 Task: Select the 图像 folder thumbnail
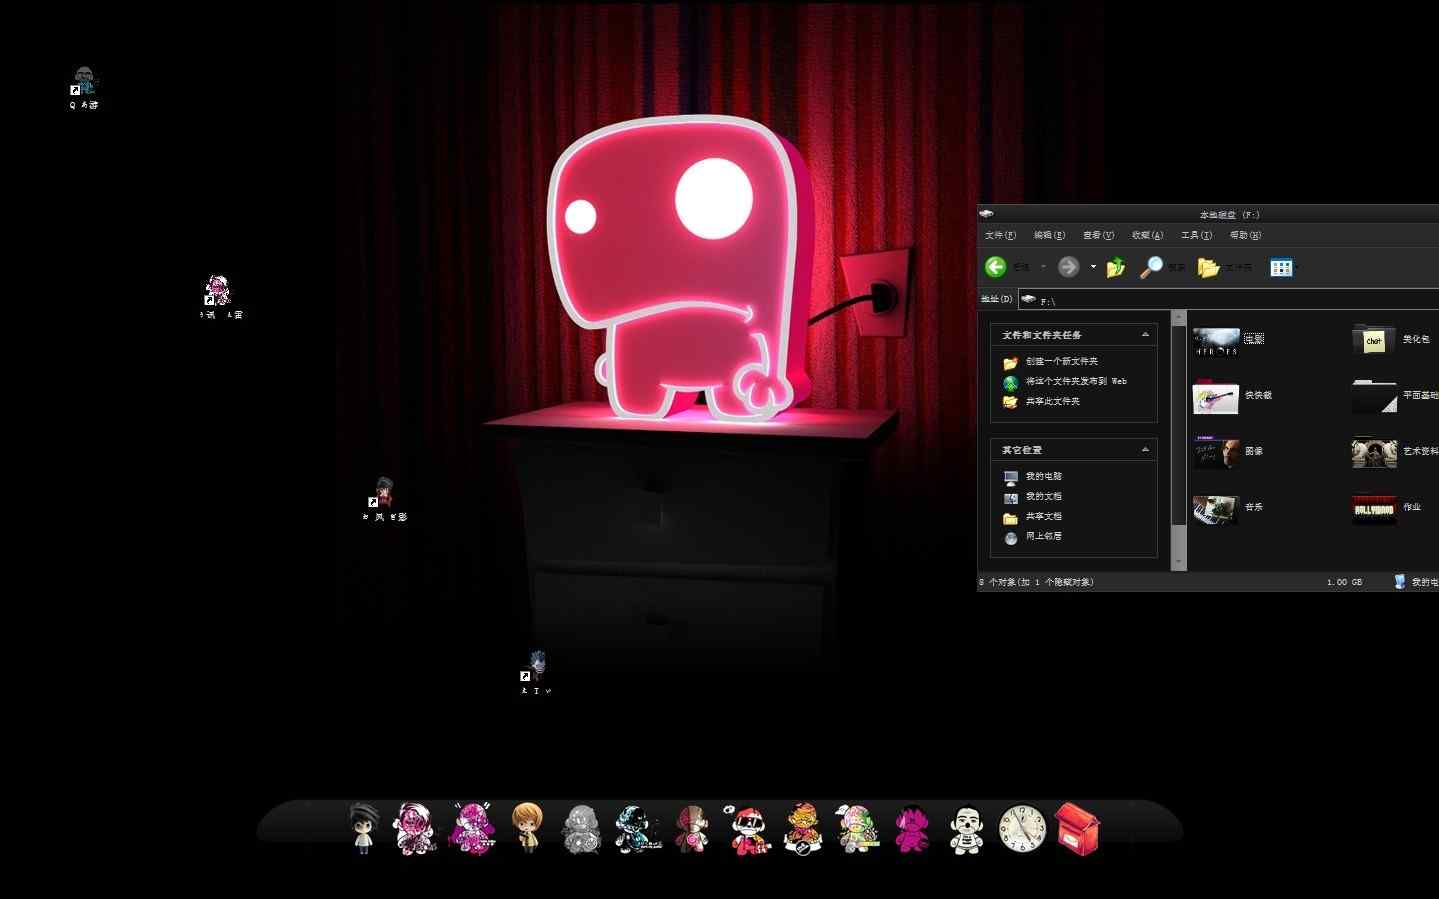pyautogui.click(x=1216, y=452)
